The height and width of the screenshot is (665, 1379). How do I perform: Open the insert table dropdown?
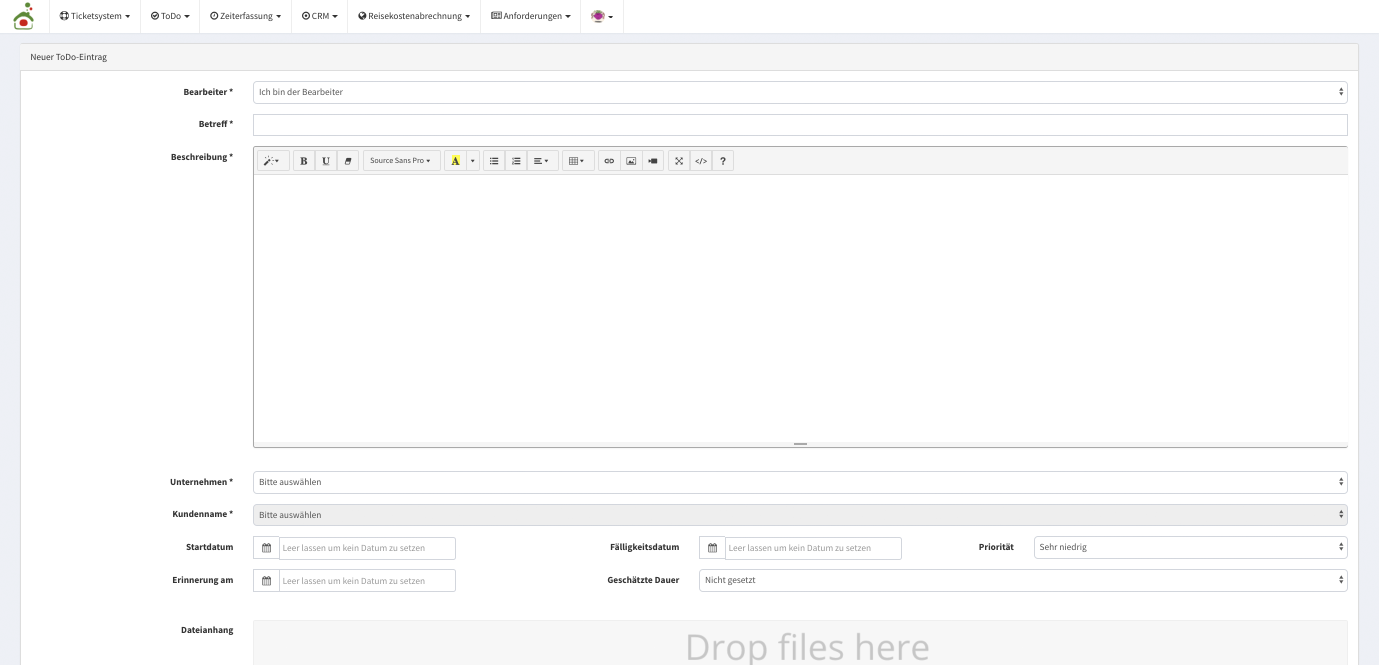coord(578,160)
